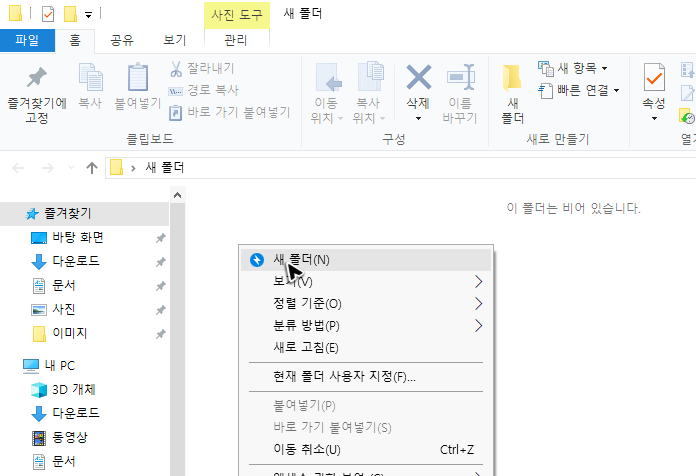
Task: Open 빠른 연결 dropdown
Action: 578,91
